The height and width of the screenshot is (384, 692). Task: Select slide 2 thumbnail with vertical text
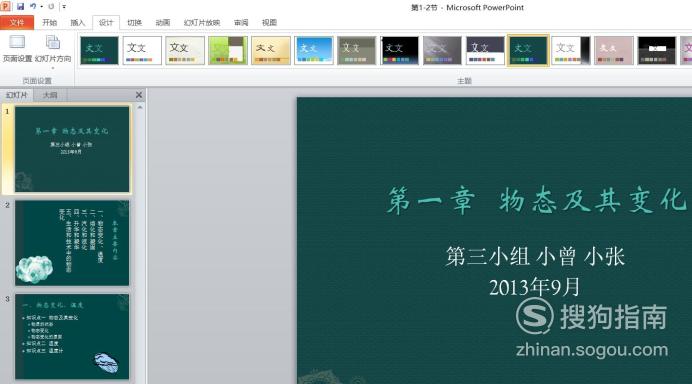72,243
